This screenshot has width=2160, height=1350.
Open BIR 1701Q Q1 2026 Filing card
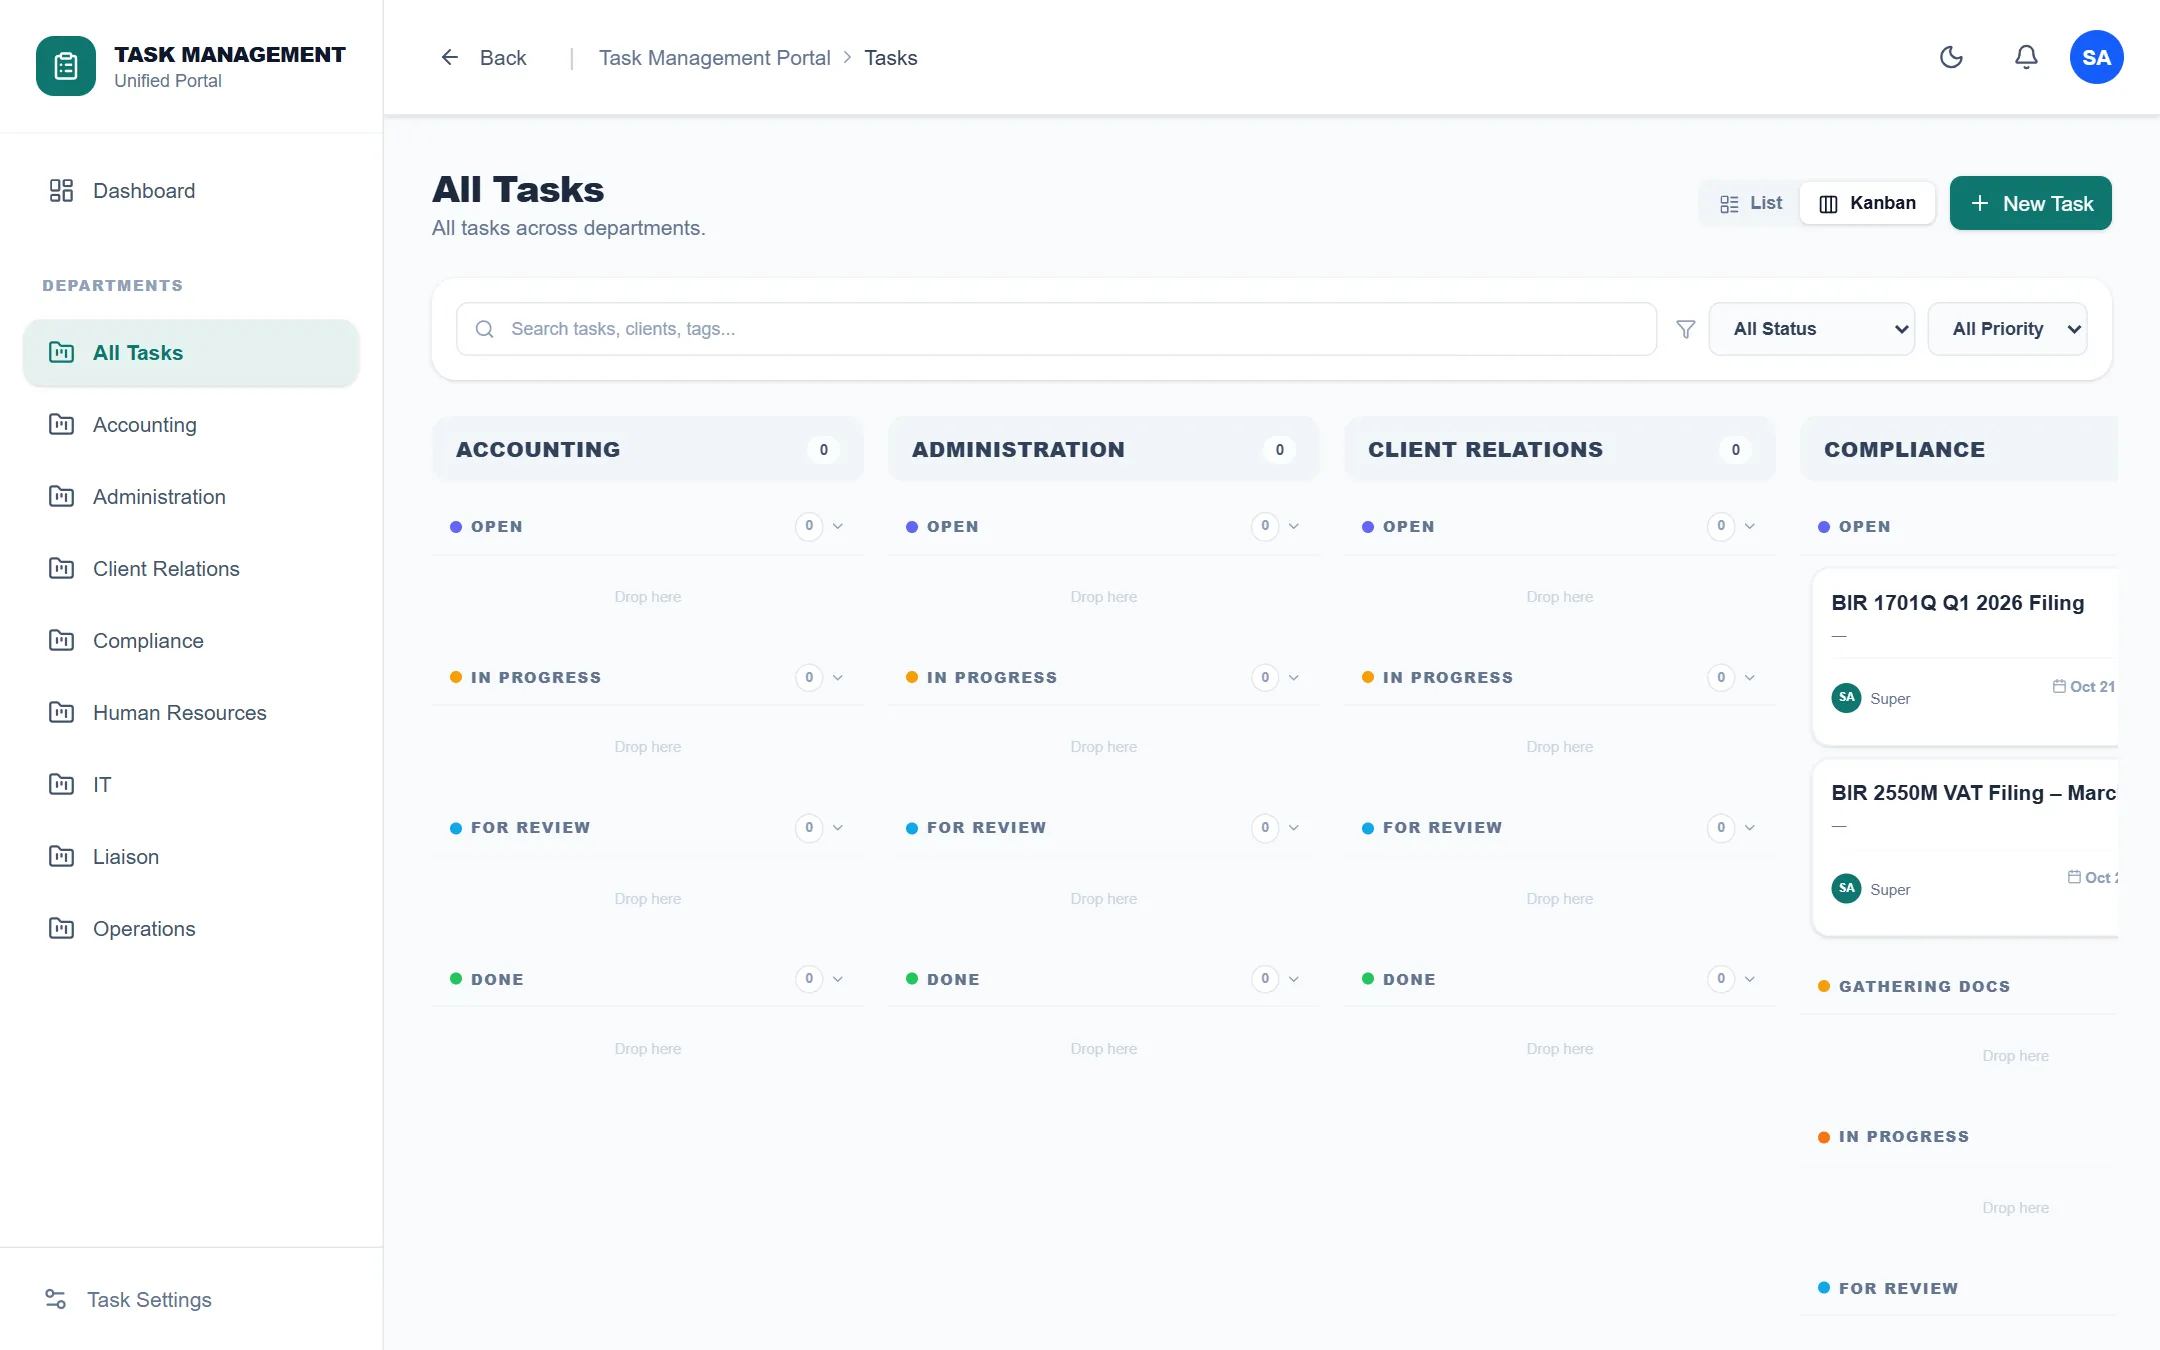pos(1965,657)
